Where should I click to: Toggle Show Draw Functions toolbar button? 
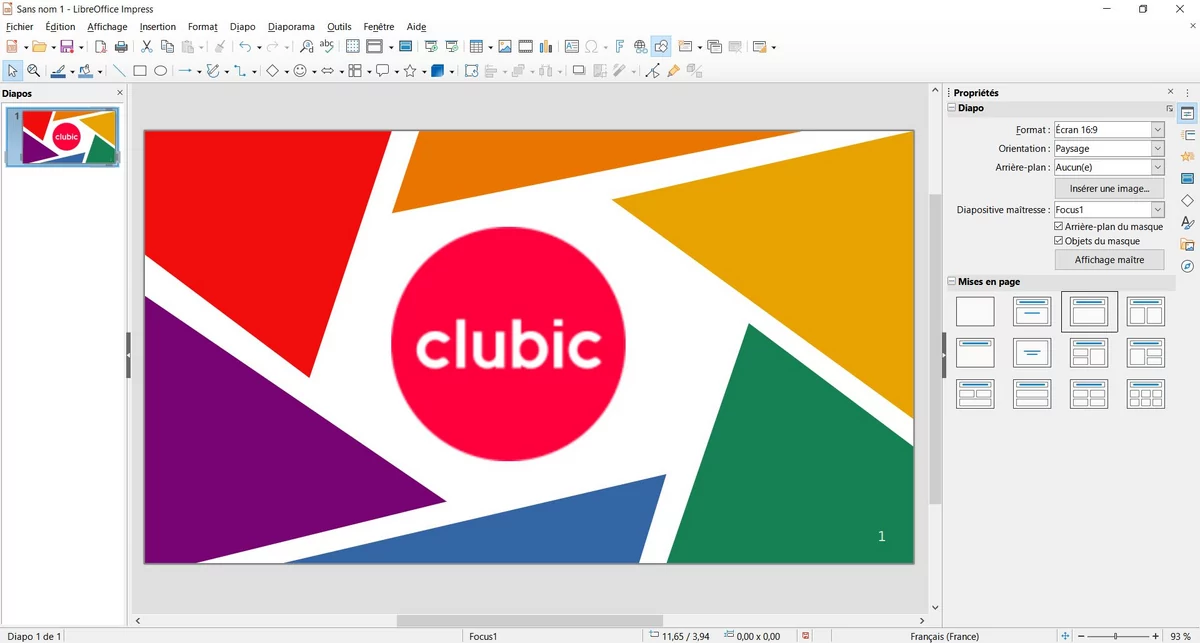pyautogui.click(x=660, y=47)
